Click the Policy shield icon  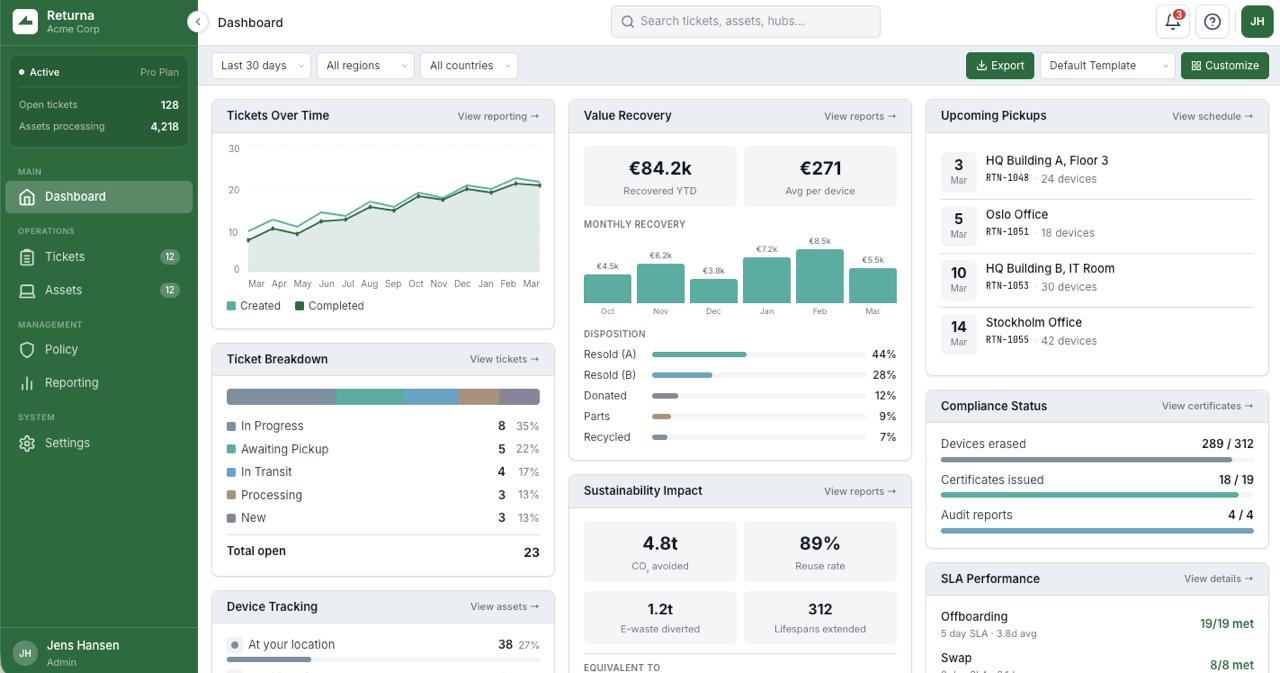tap(27, 350)
